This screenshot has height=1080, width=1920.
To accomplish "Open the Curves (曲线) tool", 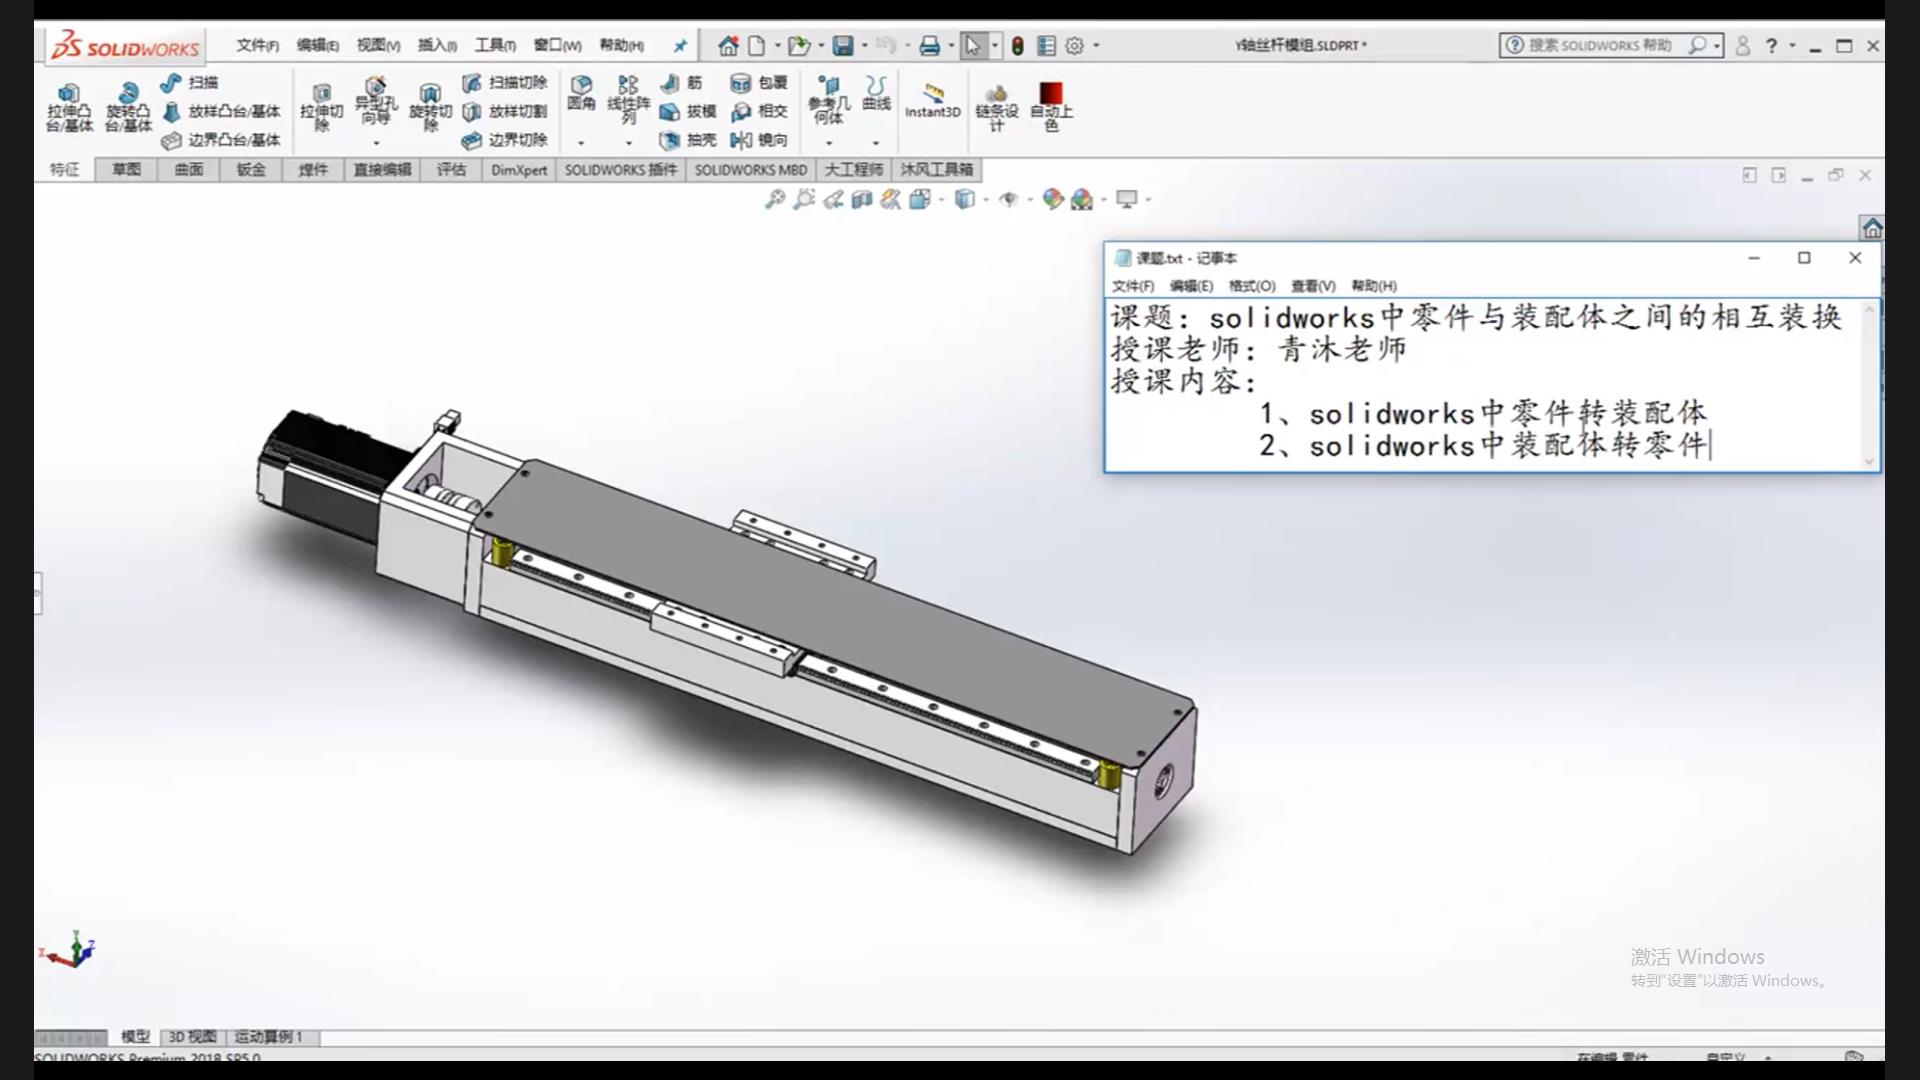I will [x=876, y=93].
